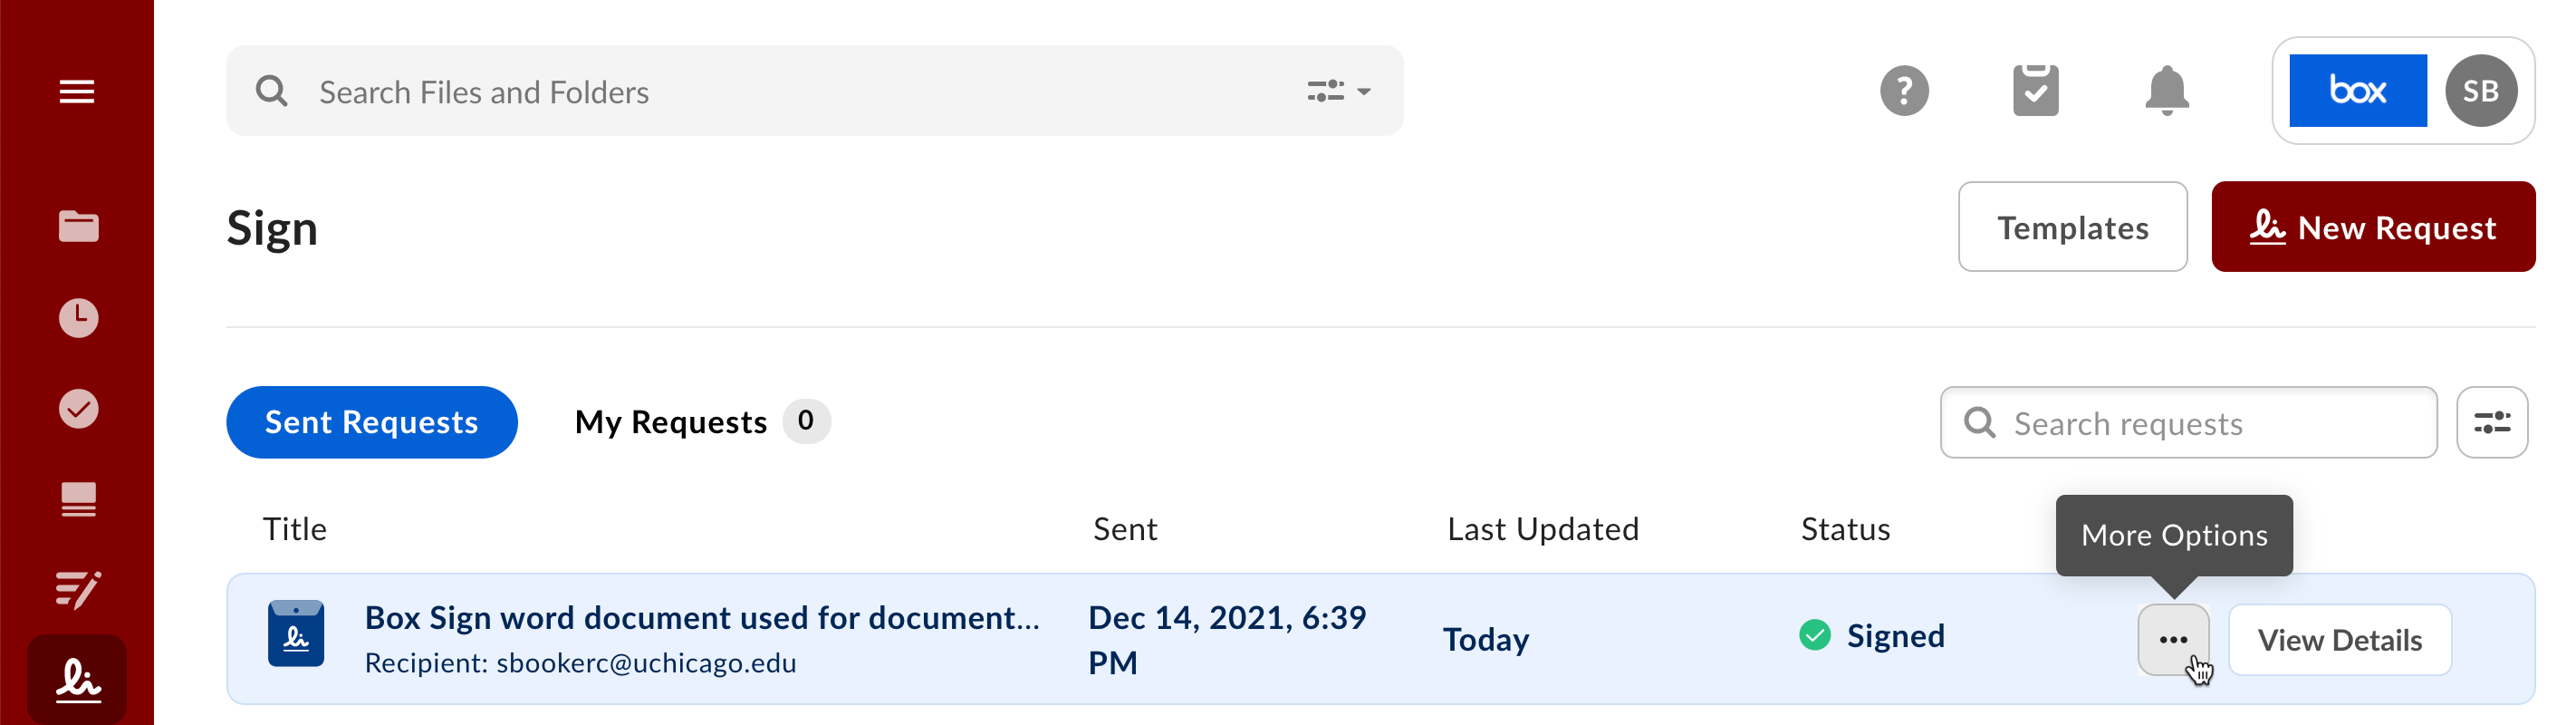Start a New Request

2373,227
